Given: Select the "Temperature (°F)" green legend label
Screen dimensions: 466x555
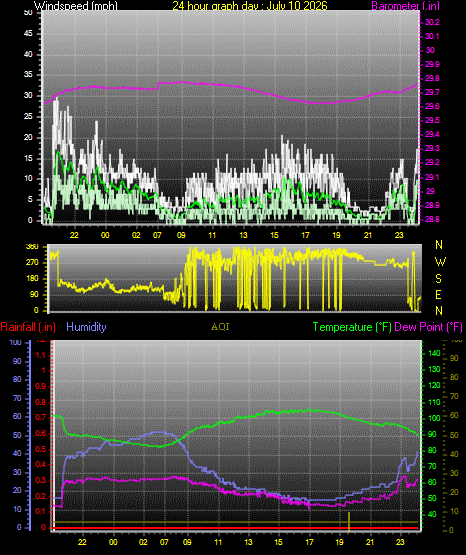Looking at the screenshot, I should pos(352,327).
